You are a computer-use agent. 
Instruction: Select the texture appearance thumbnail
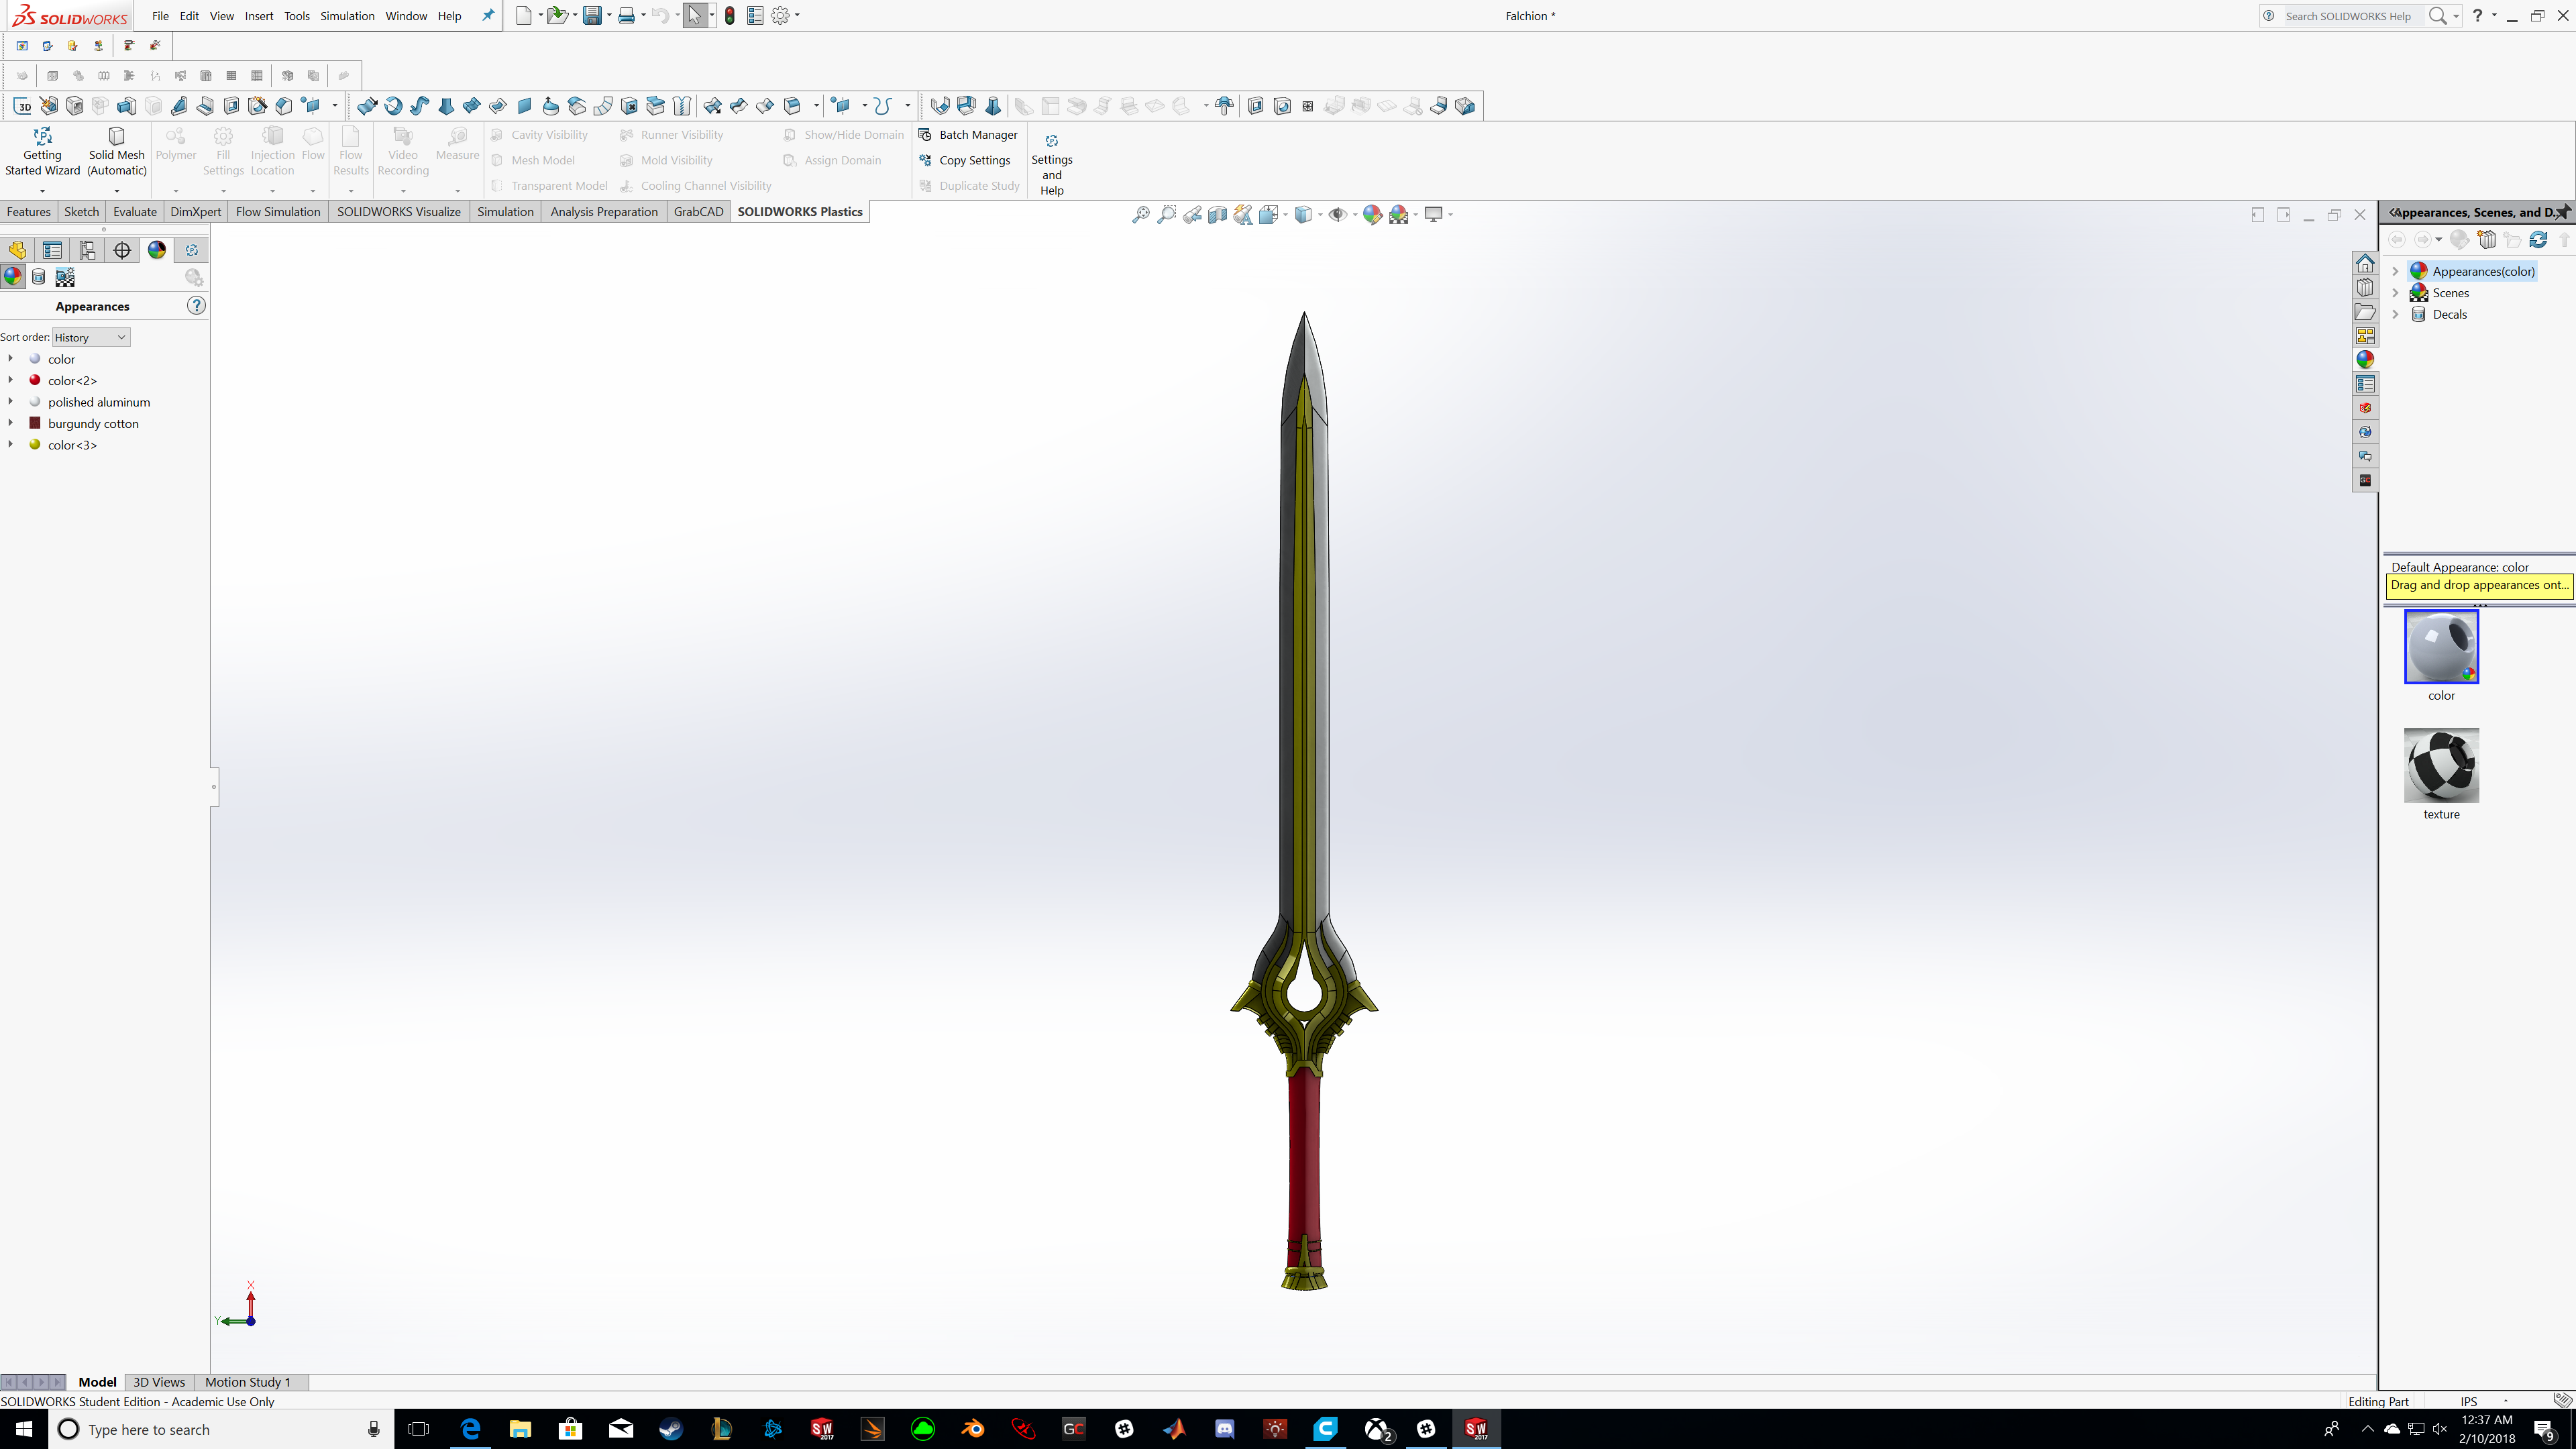2441,765
